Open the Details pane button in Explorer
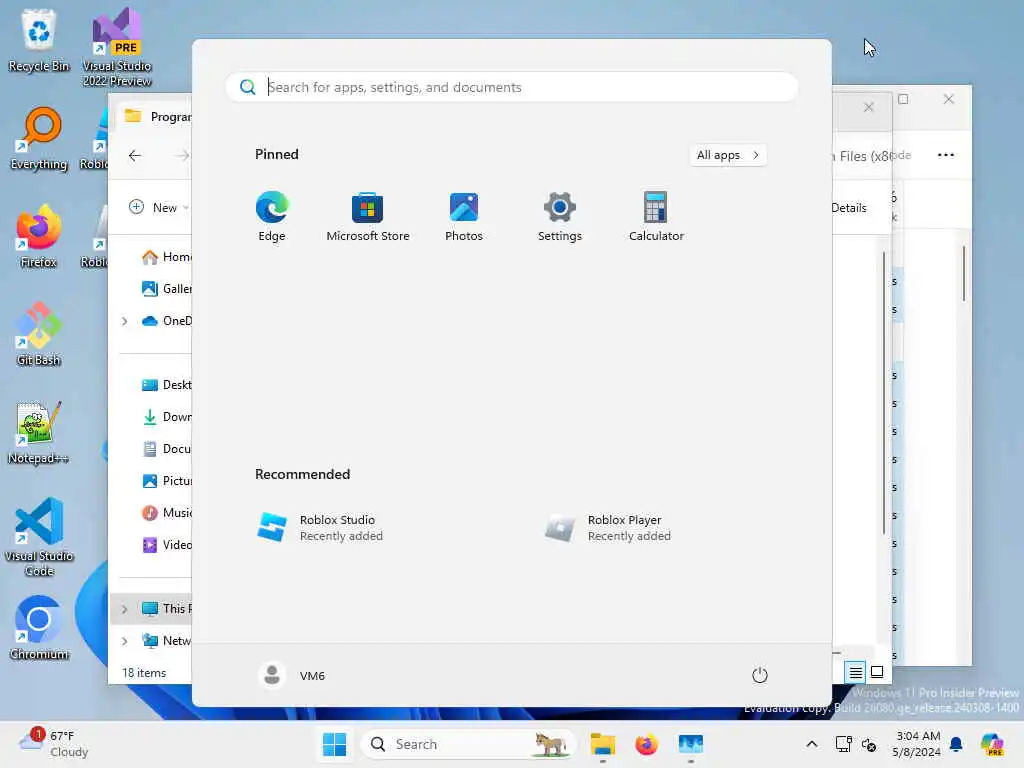 click(849, 208)
